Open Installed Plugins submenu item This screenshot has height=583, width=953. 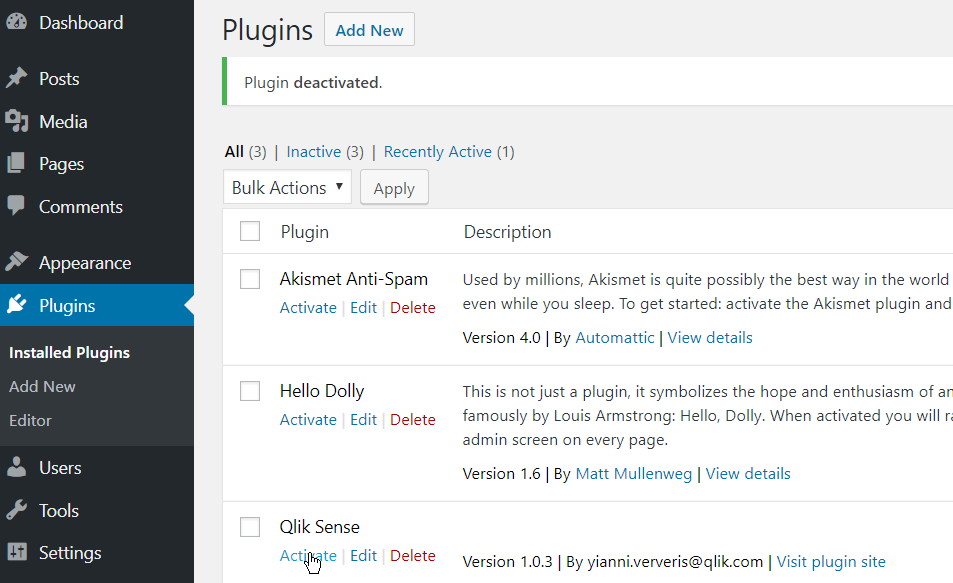coord(69,353)
